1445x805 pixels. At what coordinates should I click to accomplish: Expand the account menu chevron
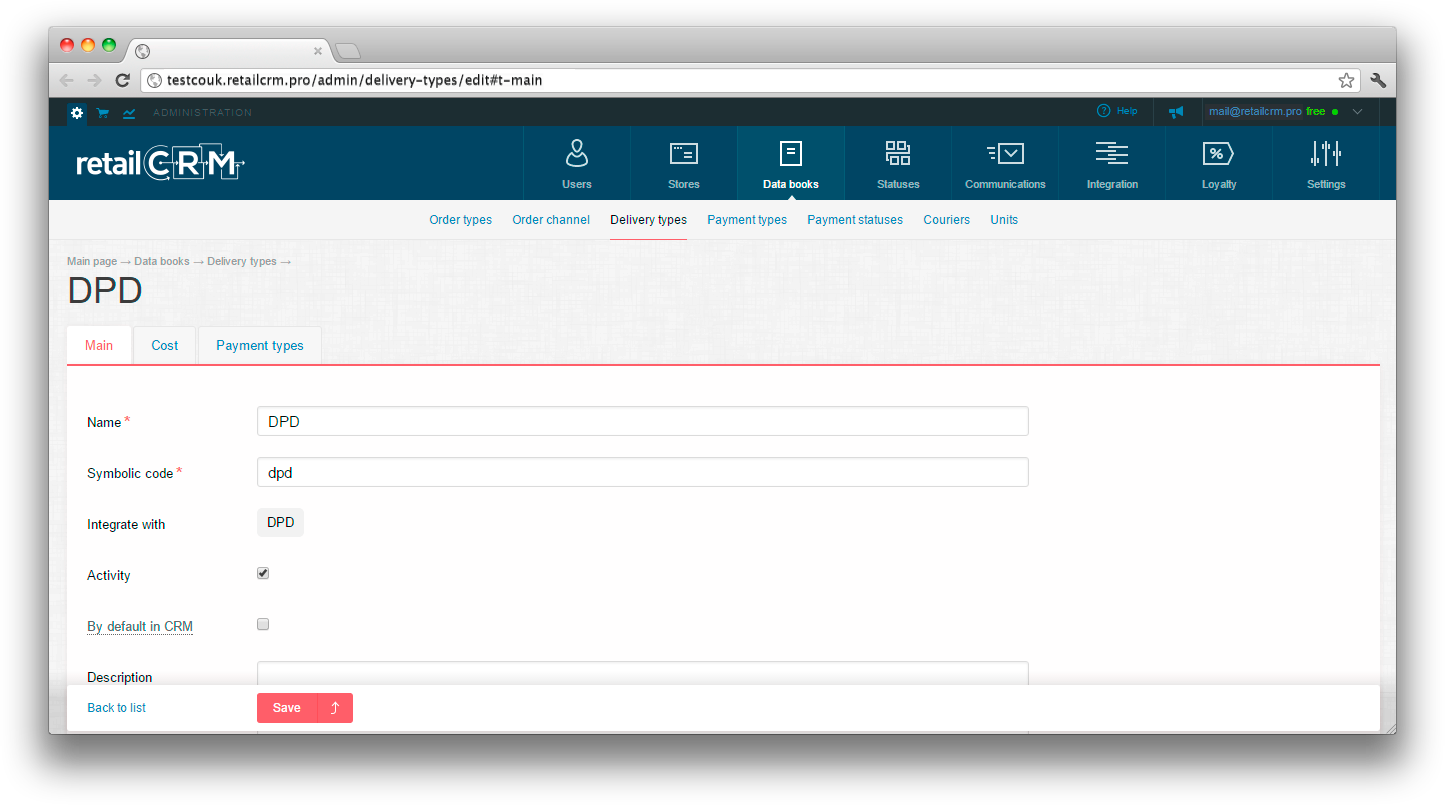point(1357,112)
